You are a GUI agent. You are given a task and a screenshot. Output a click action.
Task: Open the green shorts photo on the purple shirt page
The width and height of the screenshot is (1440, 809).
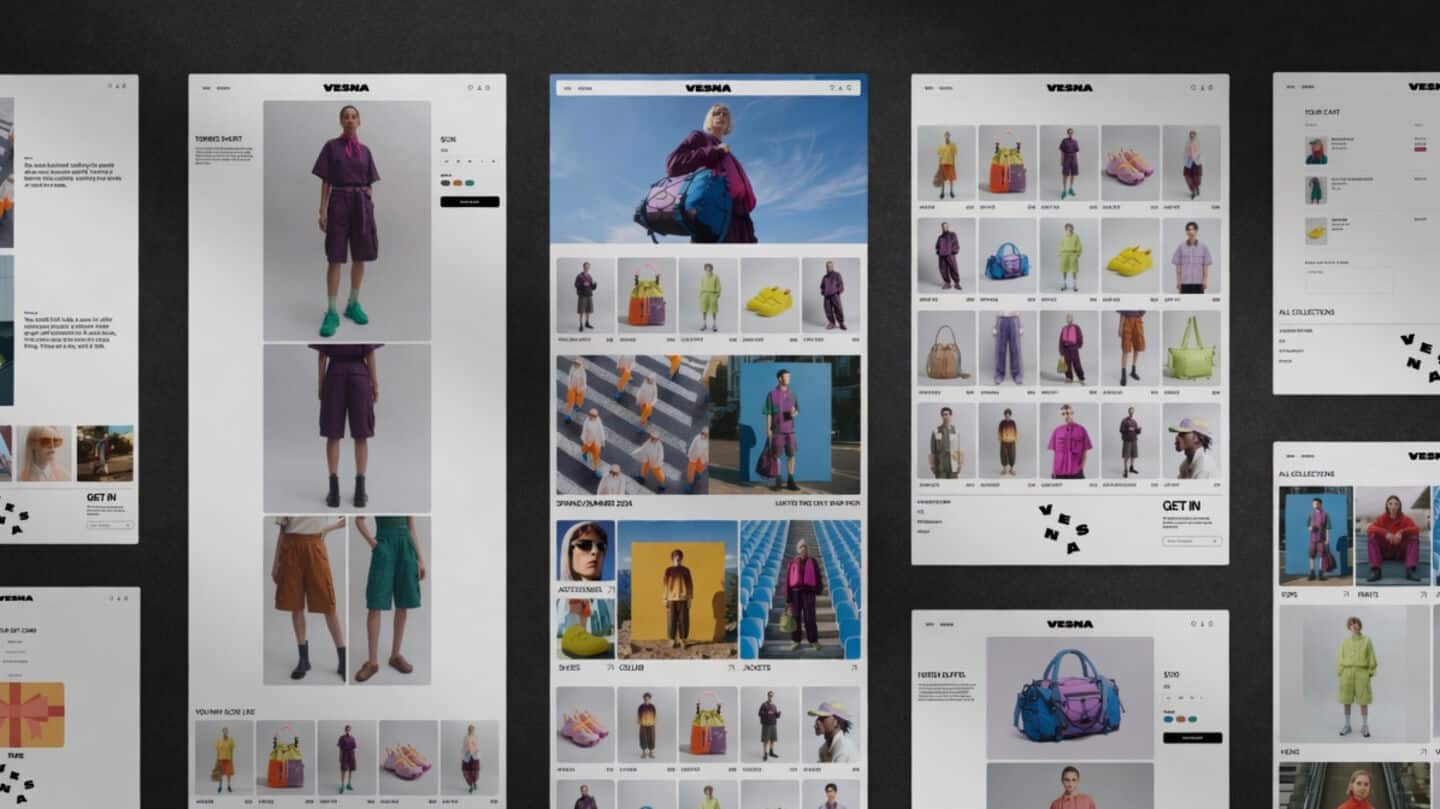pyautogui.click(x=389, y=600)
